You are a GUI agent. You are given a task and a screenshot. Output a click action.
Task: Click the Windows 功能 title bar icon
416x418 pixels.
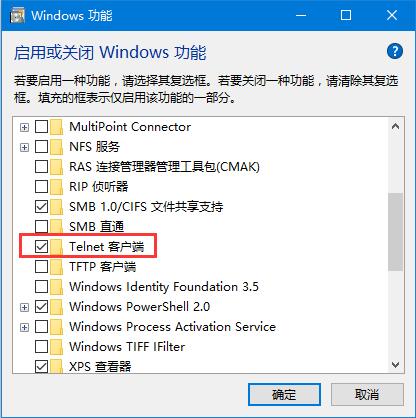pos(17,15)
